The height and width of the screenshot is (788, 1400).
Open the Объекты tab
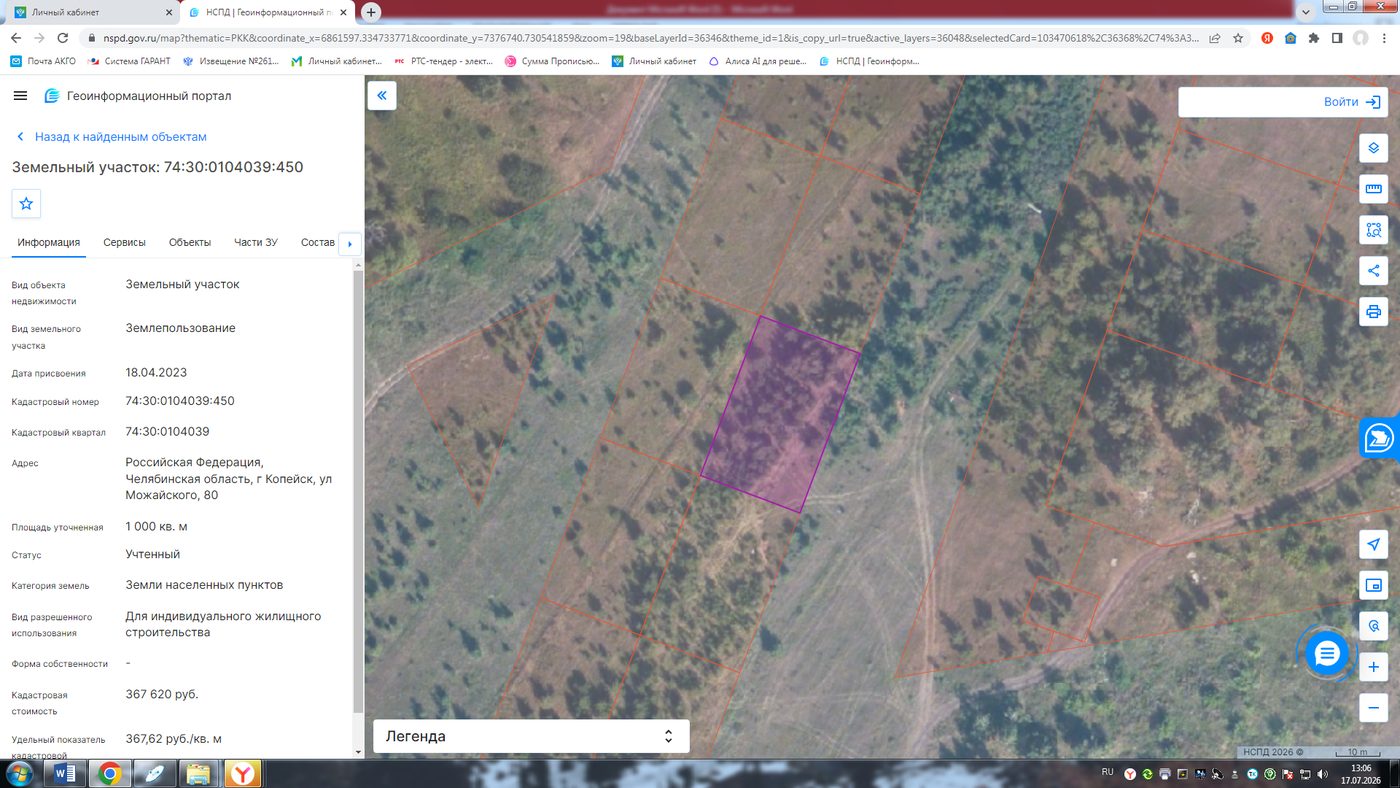pyautogui.click(x=190, y=242)
